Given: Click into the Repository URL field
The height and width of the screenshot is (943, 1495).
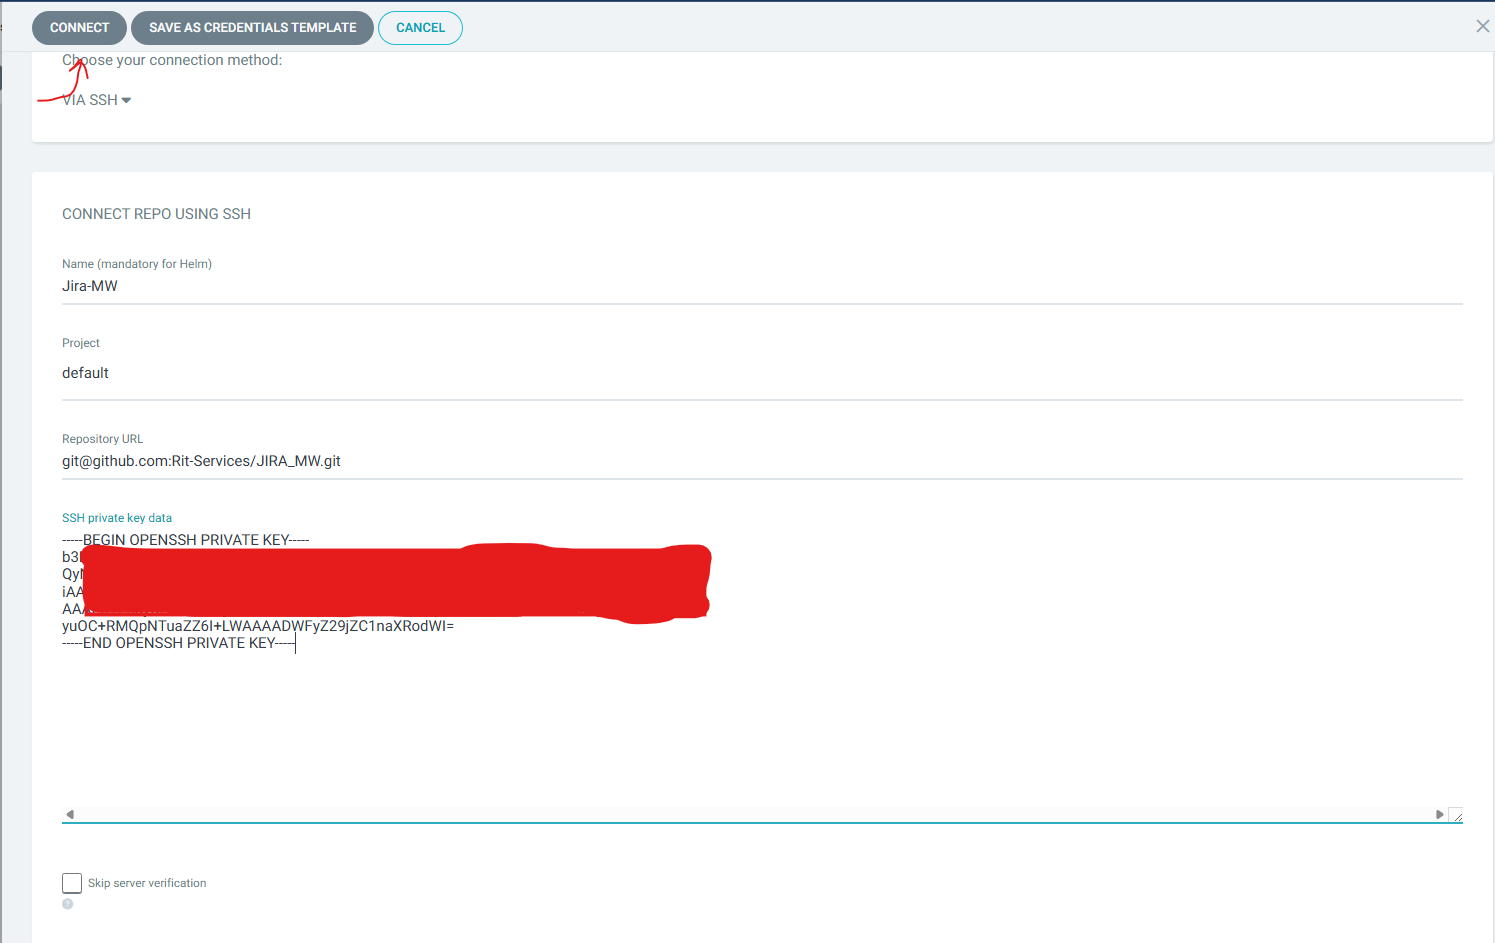Looking at the screenshot, I should pos(762,461).
